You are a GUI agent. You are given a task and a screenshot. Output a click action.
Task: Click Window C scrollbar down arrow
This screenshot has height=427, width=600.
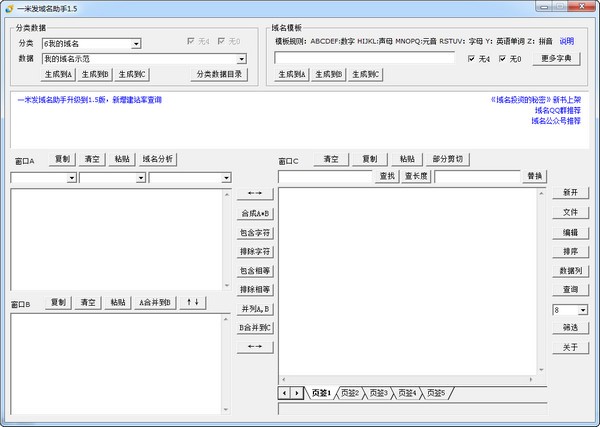tap(541, 369)
